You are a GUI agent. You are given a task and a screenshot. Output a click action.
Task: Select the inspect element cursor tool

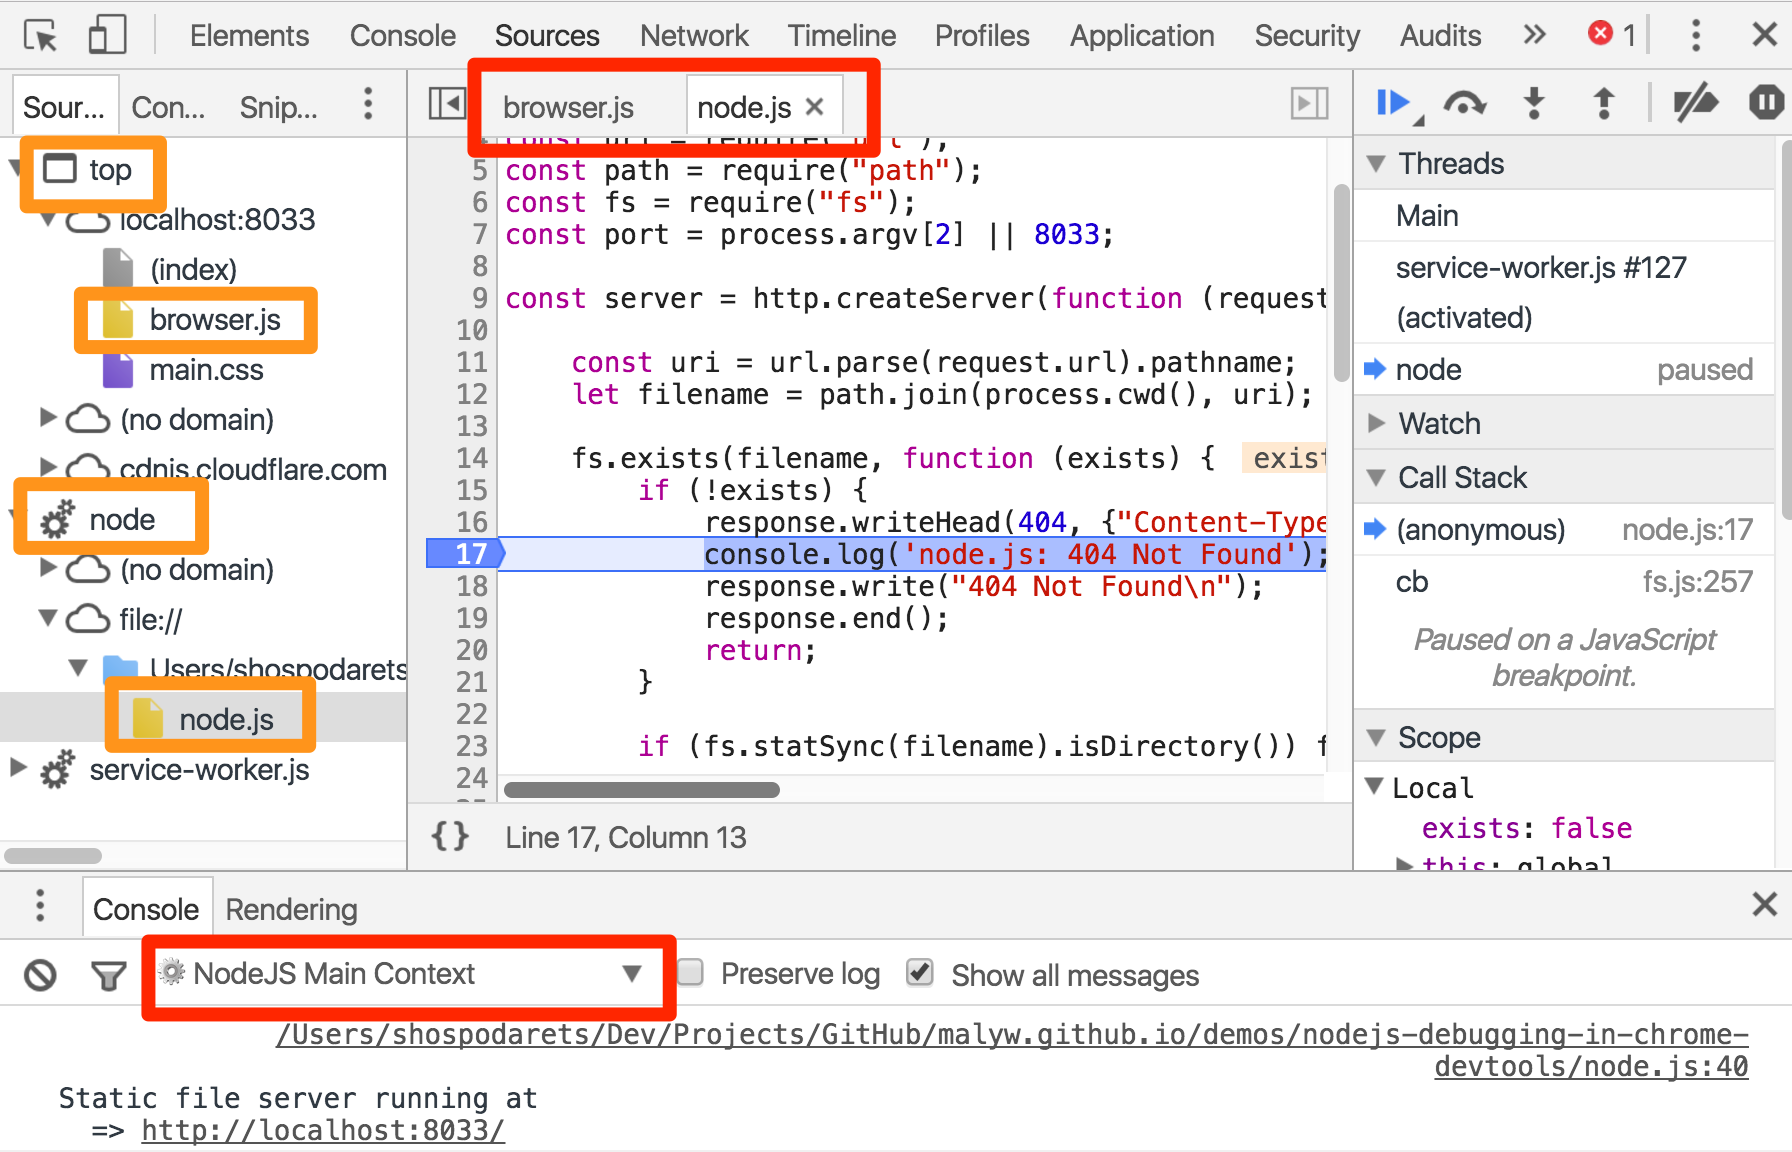[x=40, y=34]
